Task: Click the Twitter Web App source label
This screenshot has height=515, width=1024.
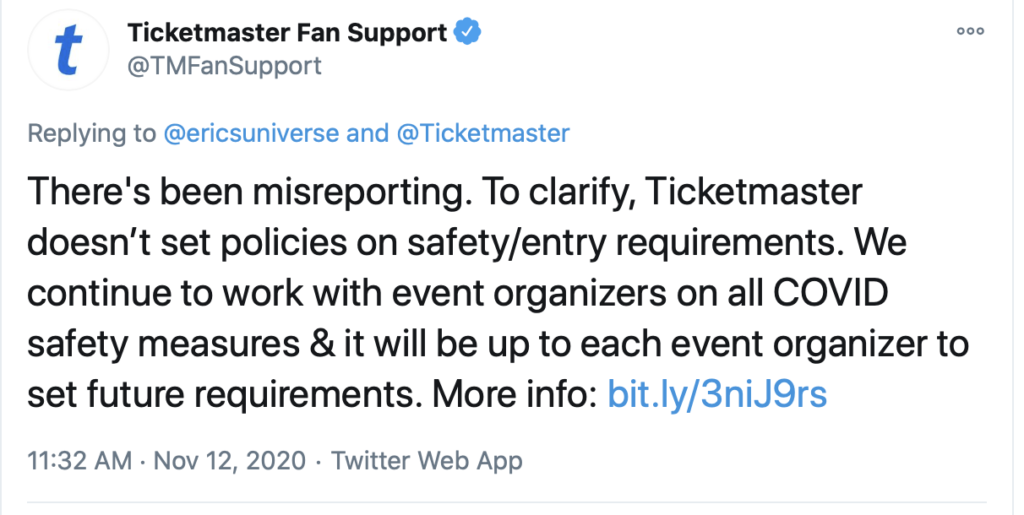Action: pyautogui.click(x=427, y=461)
